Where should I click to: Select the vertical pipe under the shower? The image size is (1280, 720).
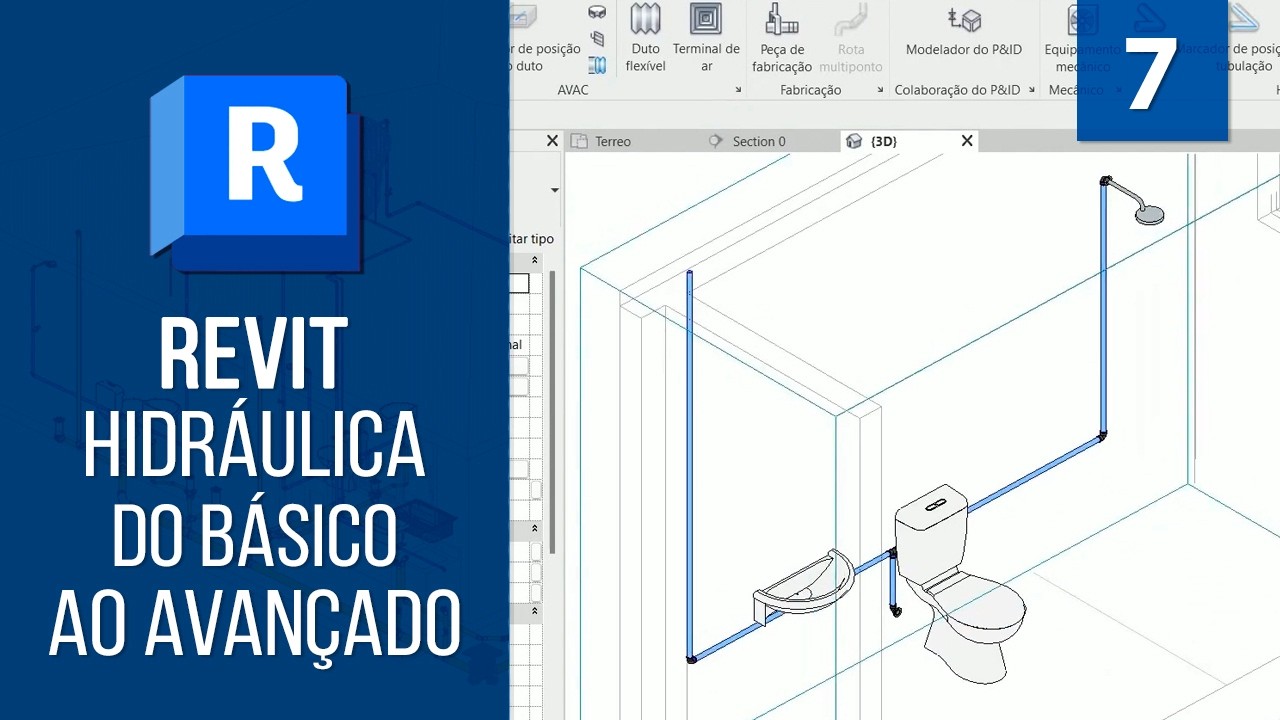(1104, 310)
